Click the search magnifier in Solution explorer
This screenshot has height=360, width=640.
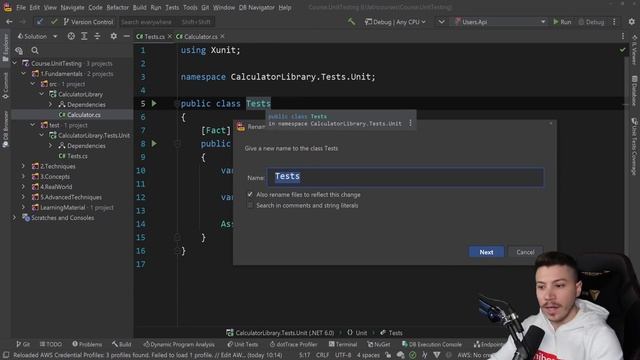(x=35, y=51)
